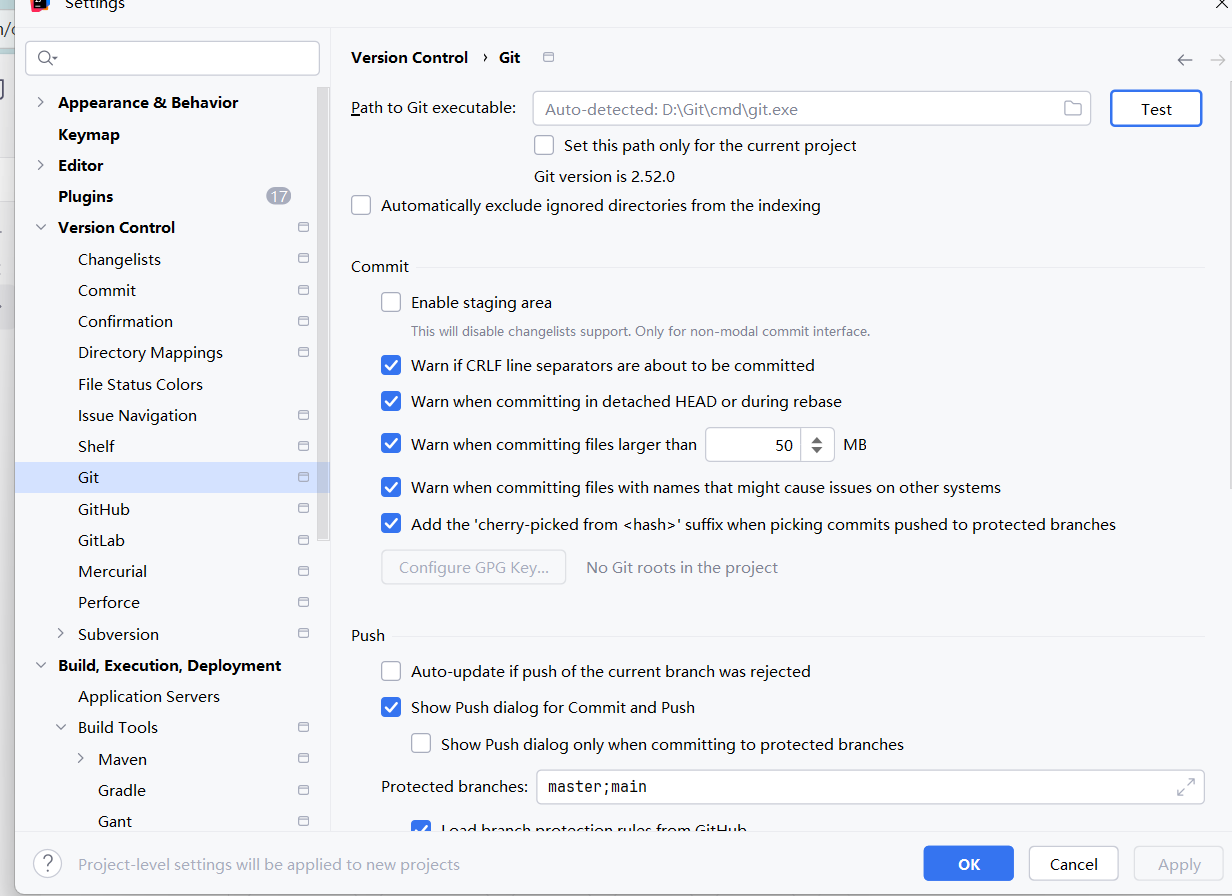The width and height of the screenshot is (1232, 896).
Task: Click project-level icon next to Subversion
Action: 303,634
